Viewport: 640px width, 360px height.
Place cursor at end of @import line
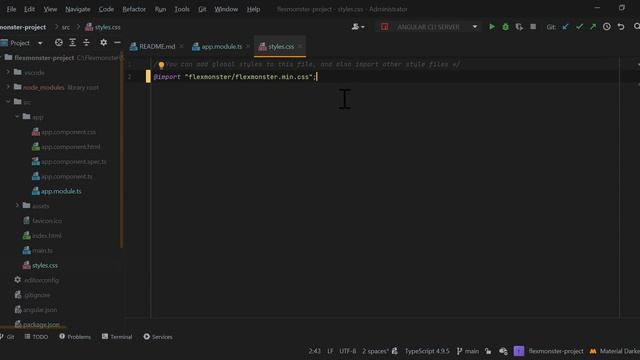[317, 77]
